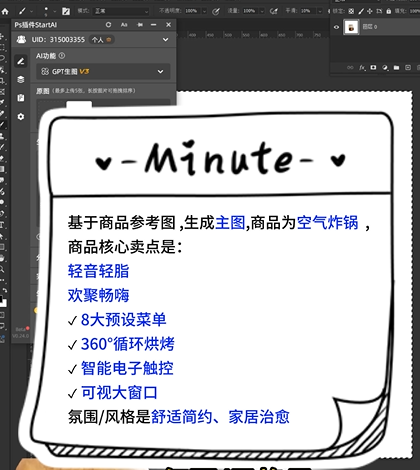Click the smoothing 10% value field
The height and width of the screenshot is (470, 420).
(307, 11)
